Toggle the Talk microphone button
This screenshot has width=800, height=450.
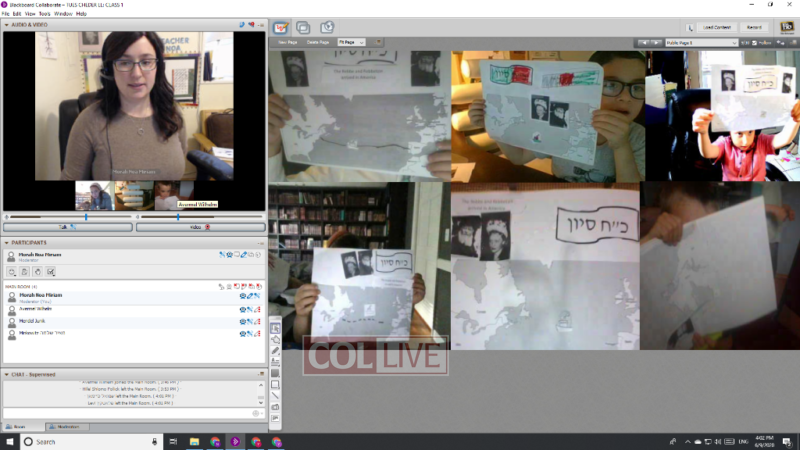coord(68,227)
